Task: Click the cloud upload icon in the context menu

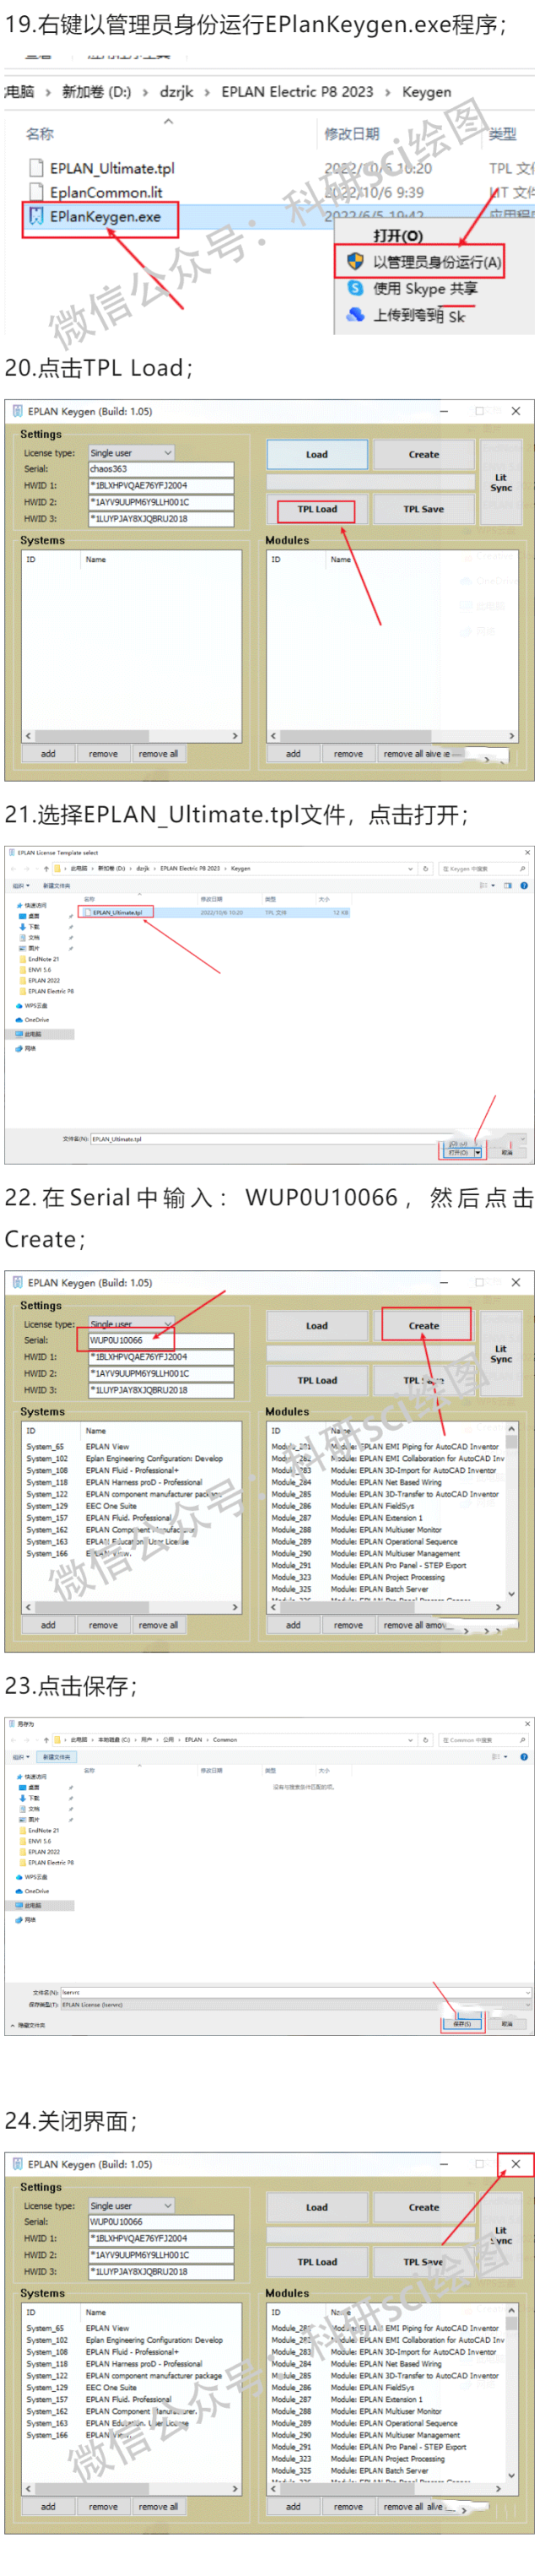Action: coord(355,315)
